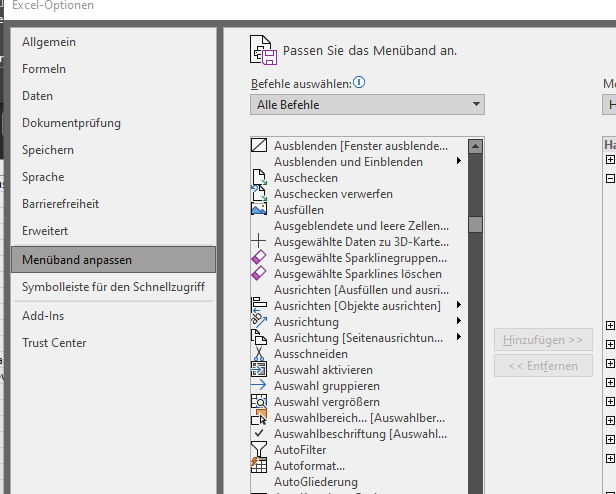Image resolution: width=616 pixels, height=494 pixels.
Task: Open the Formeln options category
Action: (x=114, y=69)
